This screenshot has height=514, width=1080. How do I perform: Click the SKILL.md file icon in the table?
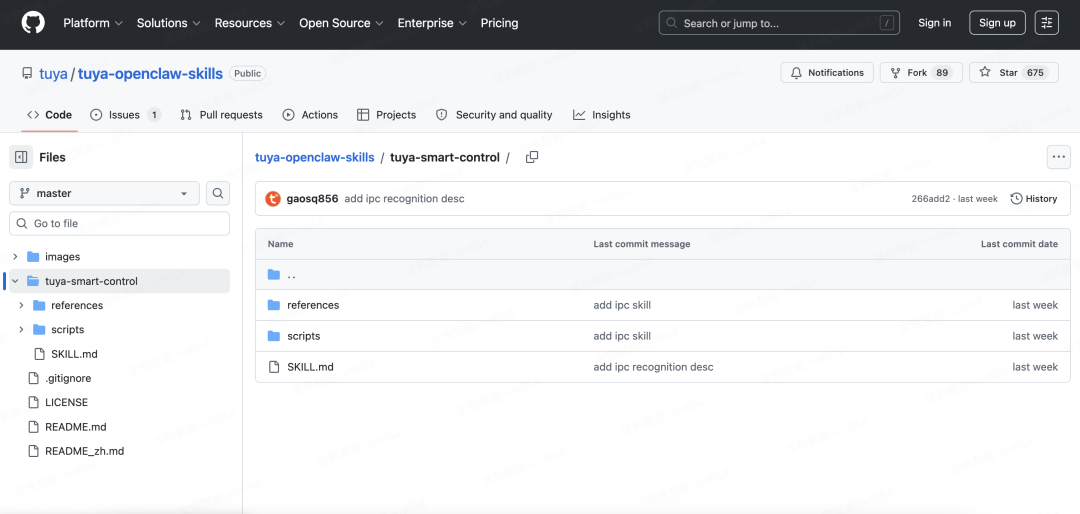coord(274,367)
